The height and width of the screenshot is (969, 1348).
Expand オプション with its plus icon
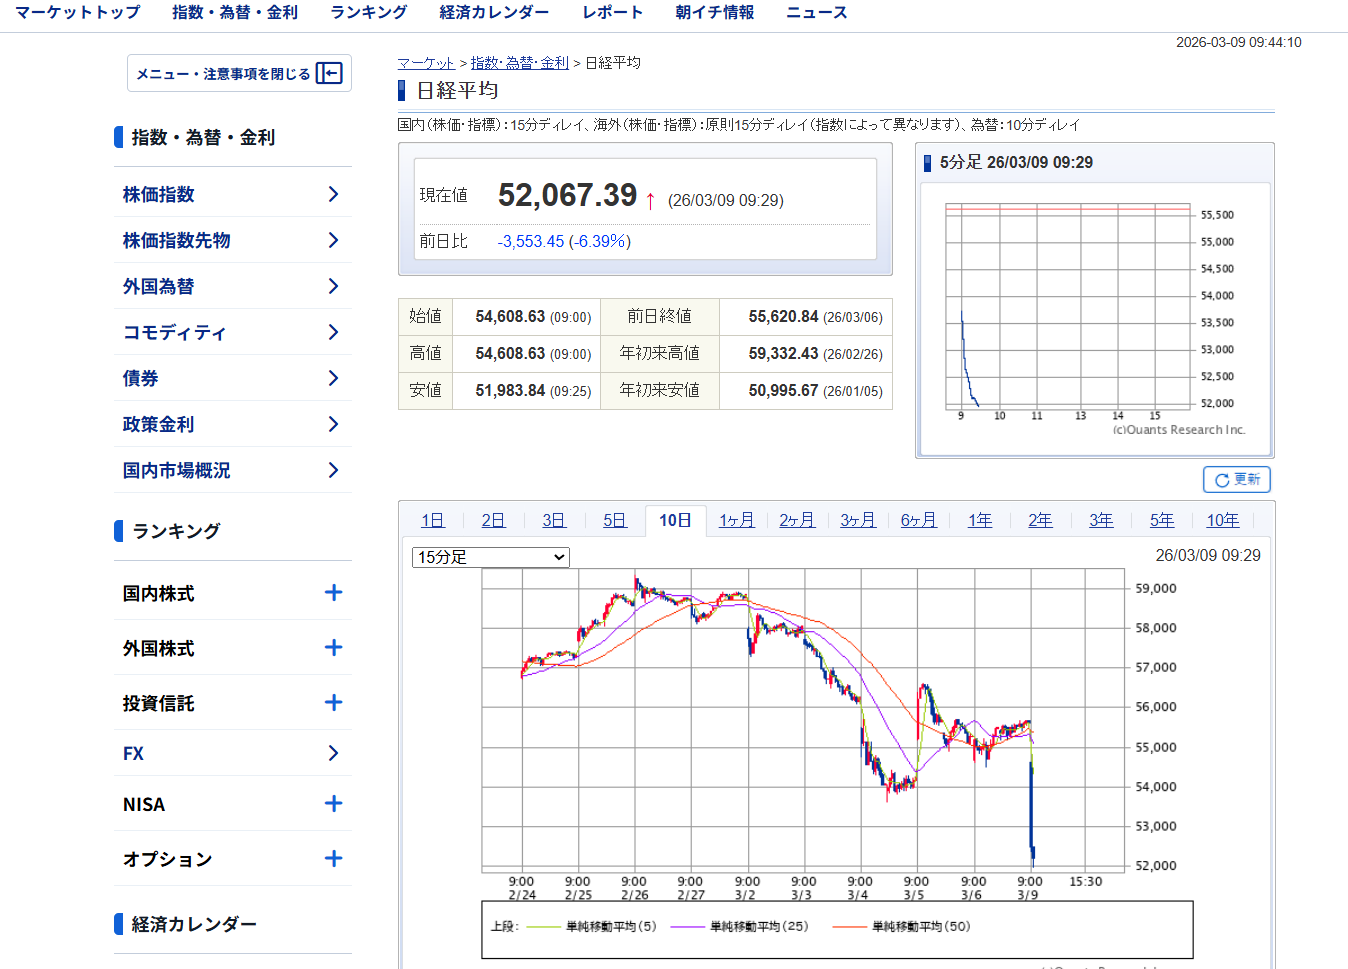[334, 859]
